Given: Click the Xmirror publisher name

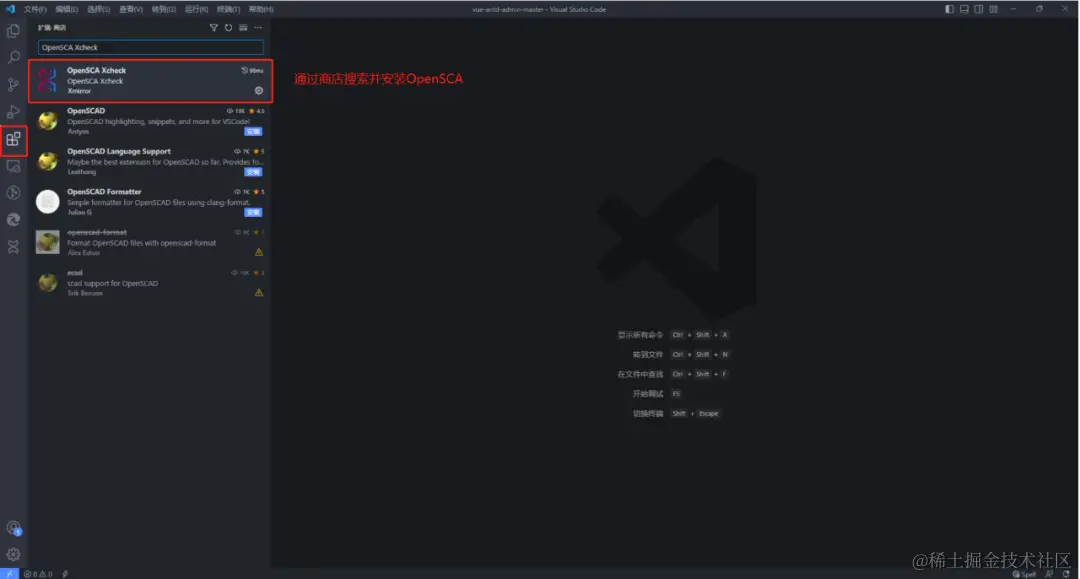Looking at the screenshot, I should [x=79, y=91].
